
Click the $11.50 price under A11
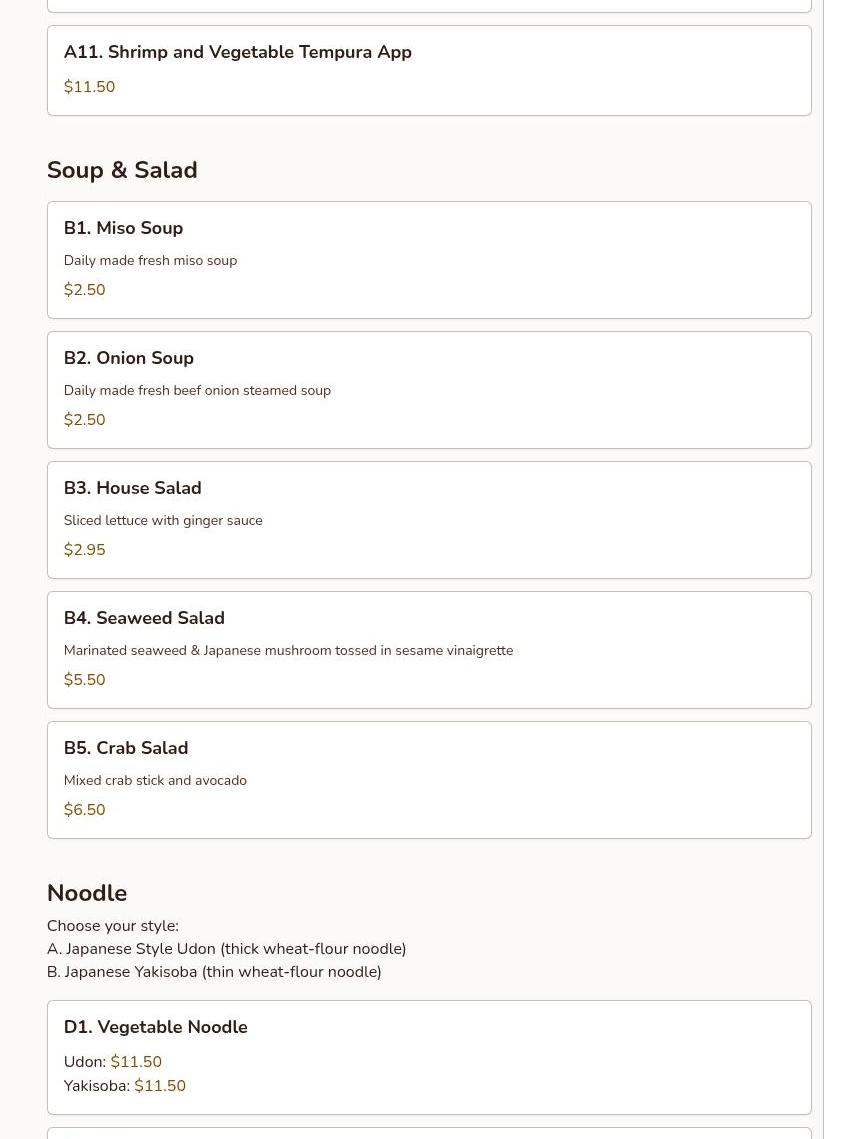click(x=89, y=87)
